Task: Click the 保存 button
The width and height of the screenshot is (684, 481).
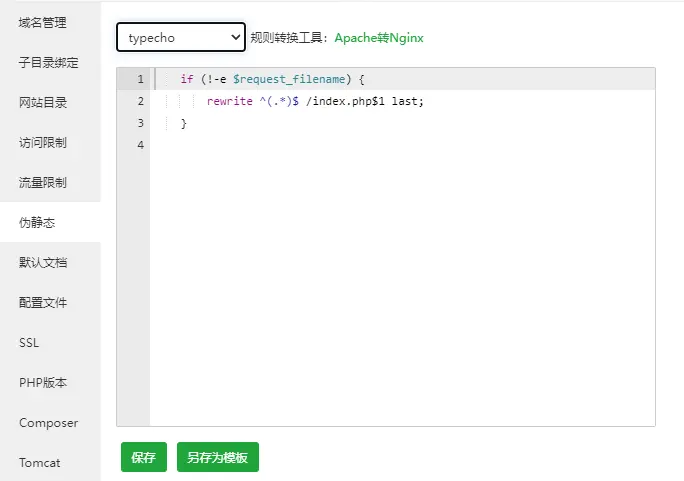Action: pyautogui.click(x=144, y=457)
